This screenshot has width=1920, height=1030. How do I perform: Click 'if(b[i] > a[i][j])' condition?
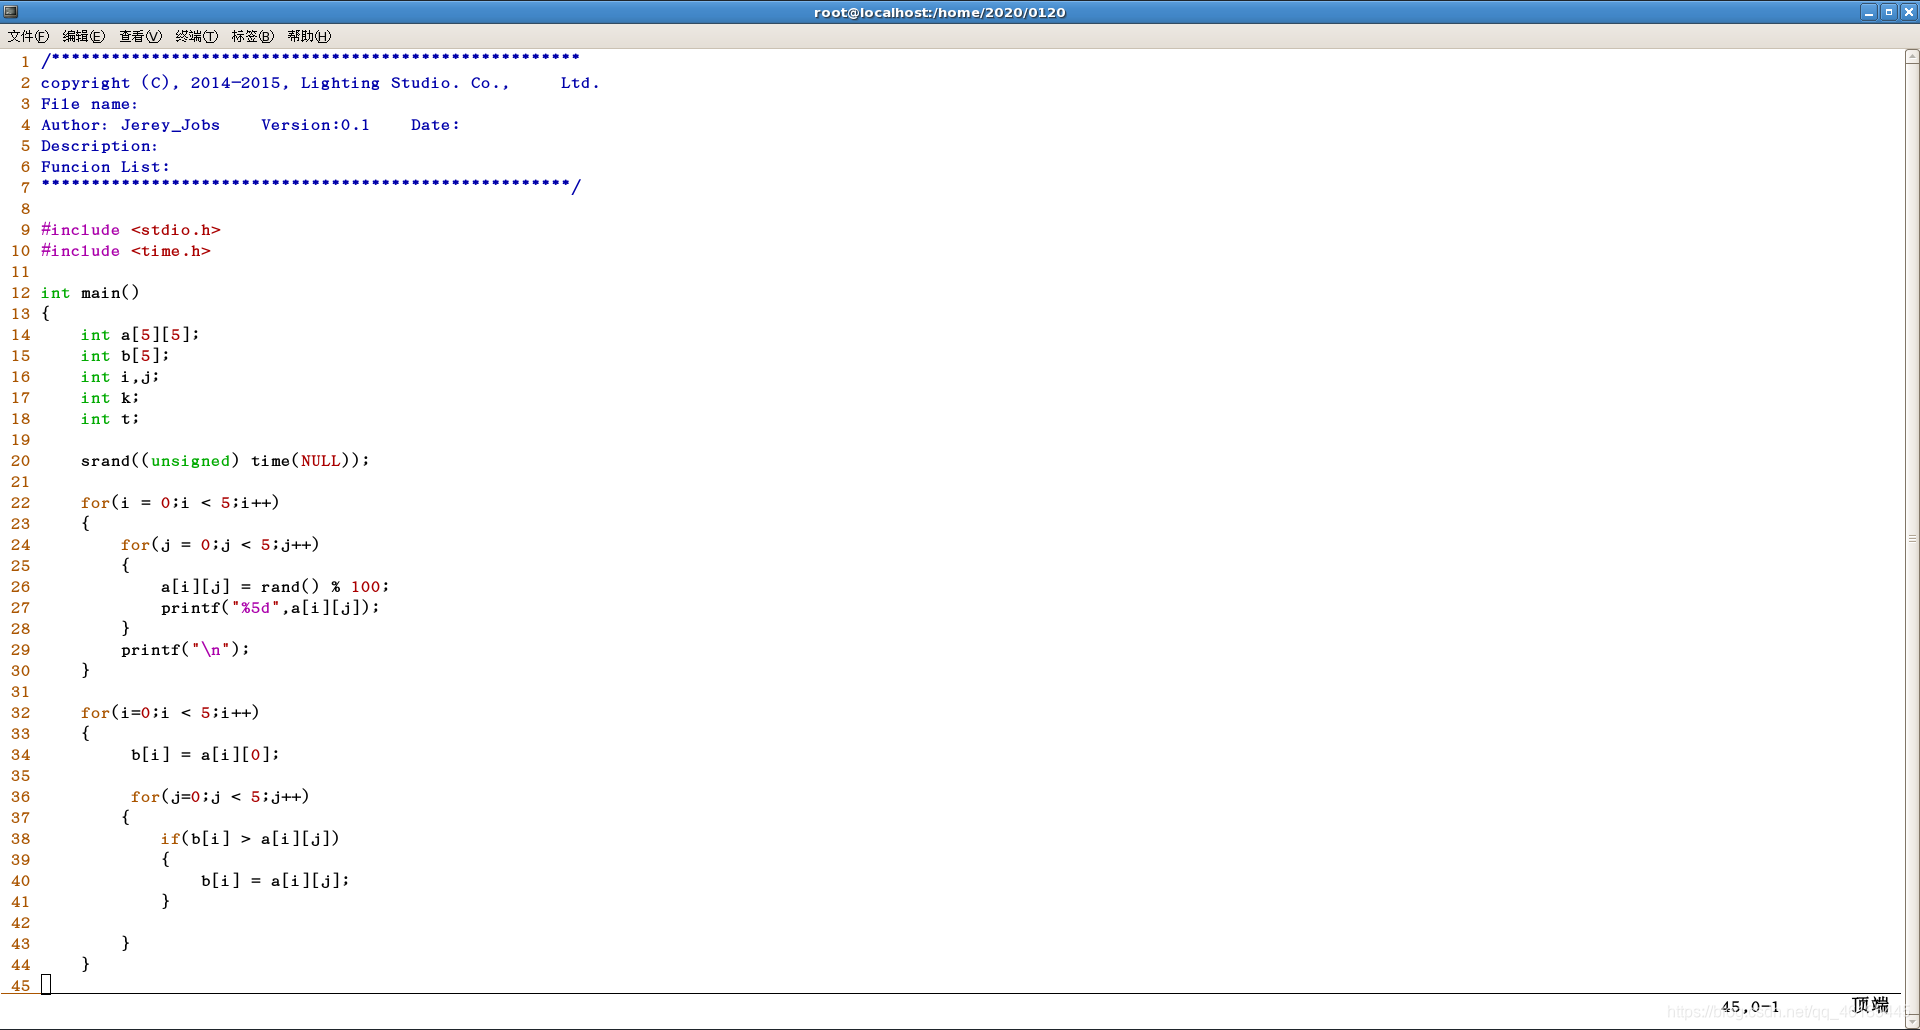(x=250, y=839)
